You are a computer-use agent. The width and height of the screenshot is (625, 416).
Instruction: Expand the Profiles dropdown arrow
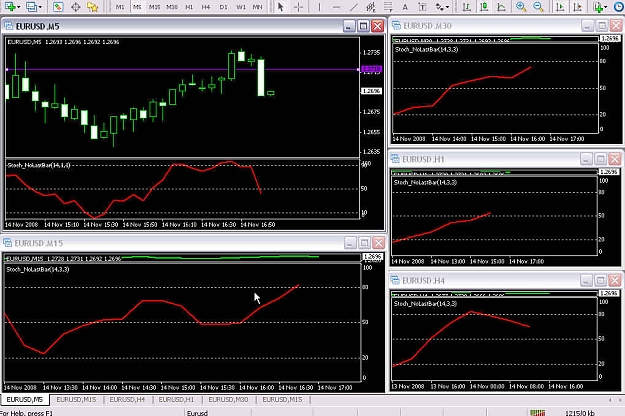(40, 7)
